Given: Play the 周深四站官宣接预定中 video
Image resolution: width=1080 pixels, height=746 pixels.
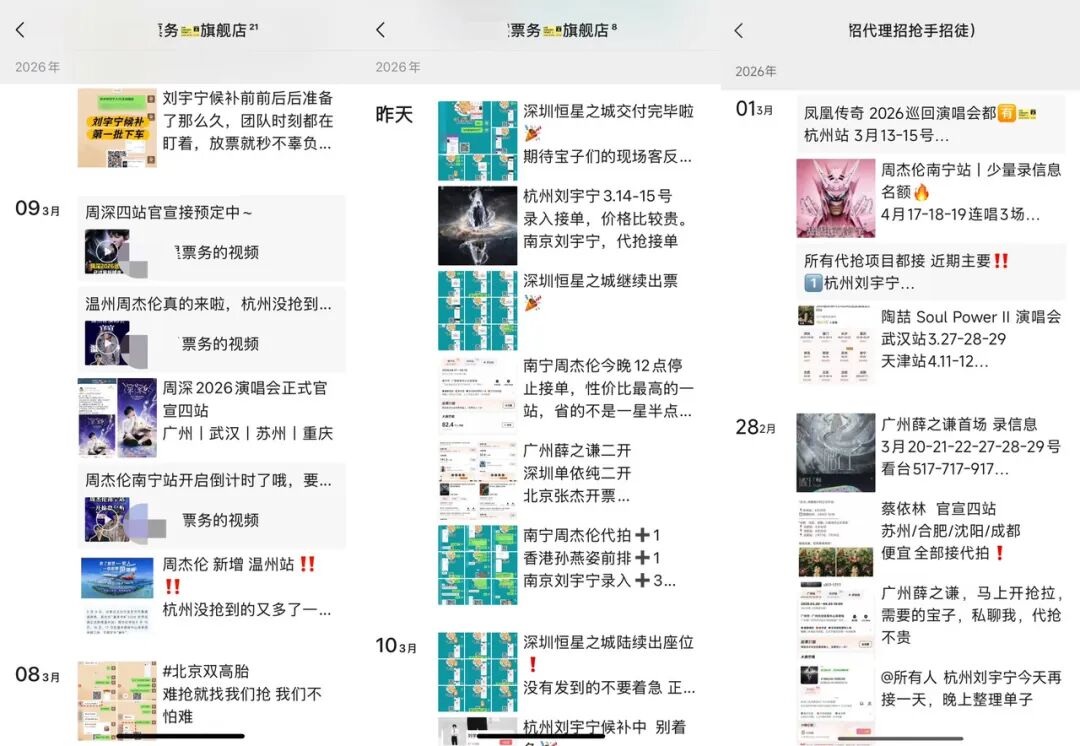Looking at the screenshot, I should pyautogui.click(x=107, y=252).
